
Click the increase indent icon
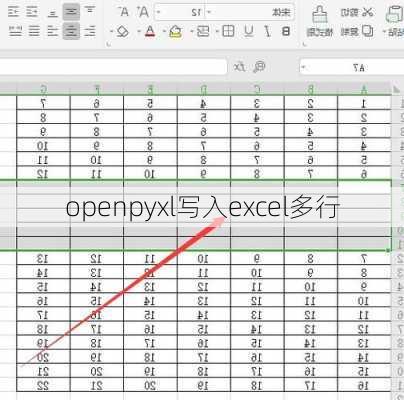(14, 13)
